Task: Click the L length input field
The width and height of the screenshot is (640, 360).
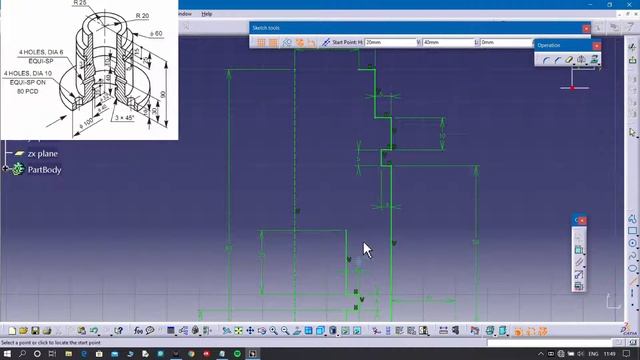Action: coord(506,42)
